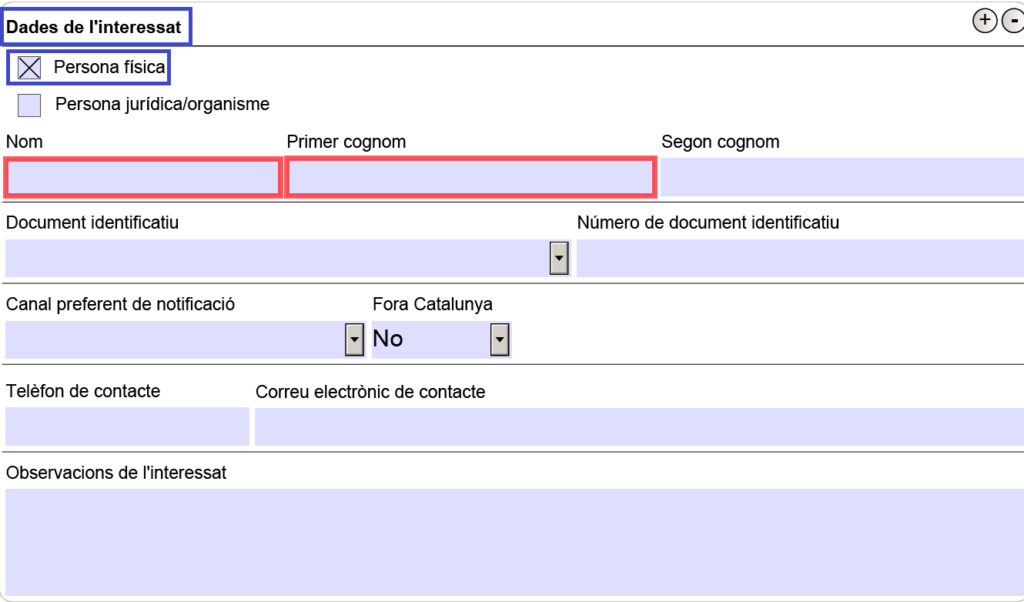This screenshot has height=602, width=1024.
Task: Click the 'Correu electrònic de contacte' label text
Action: [x=370, y=392]
